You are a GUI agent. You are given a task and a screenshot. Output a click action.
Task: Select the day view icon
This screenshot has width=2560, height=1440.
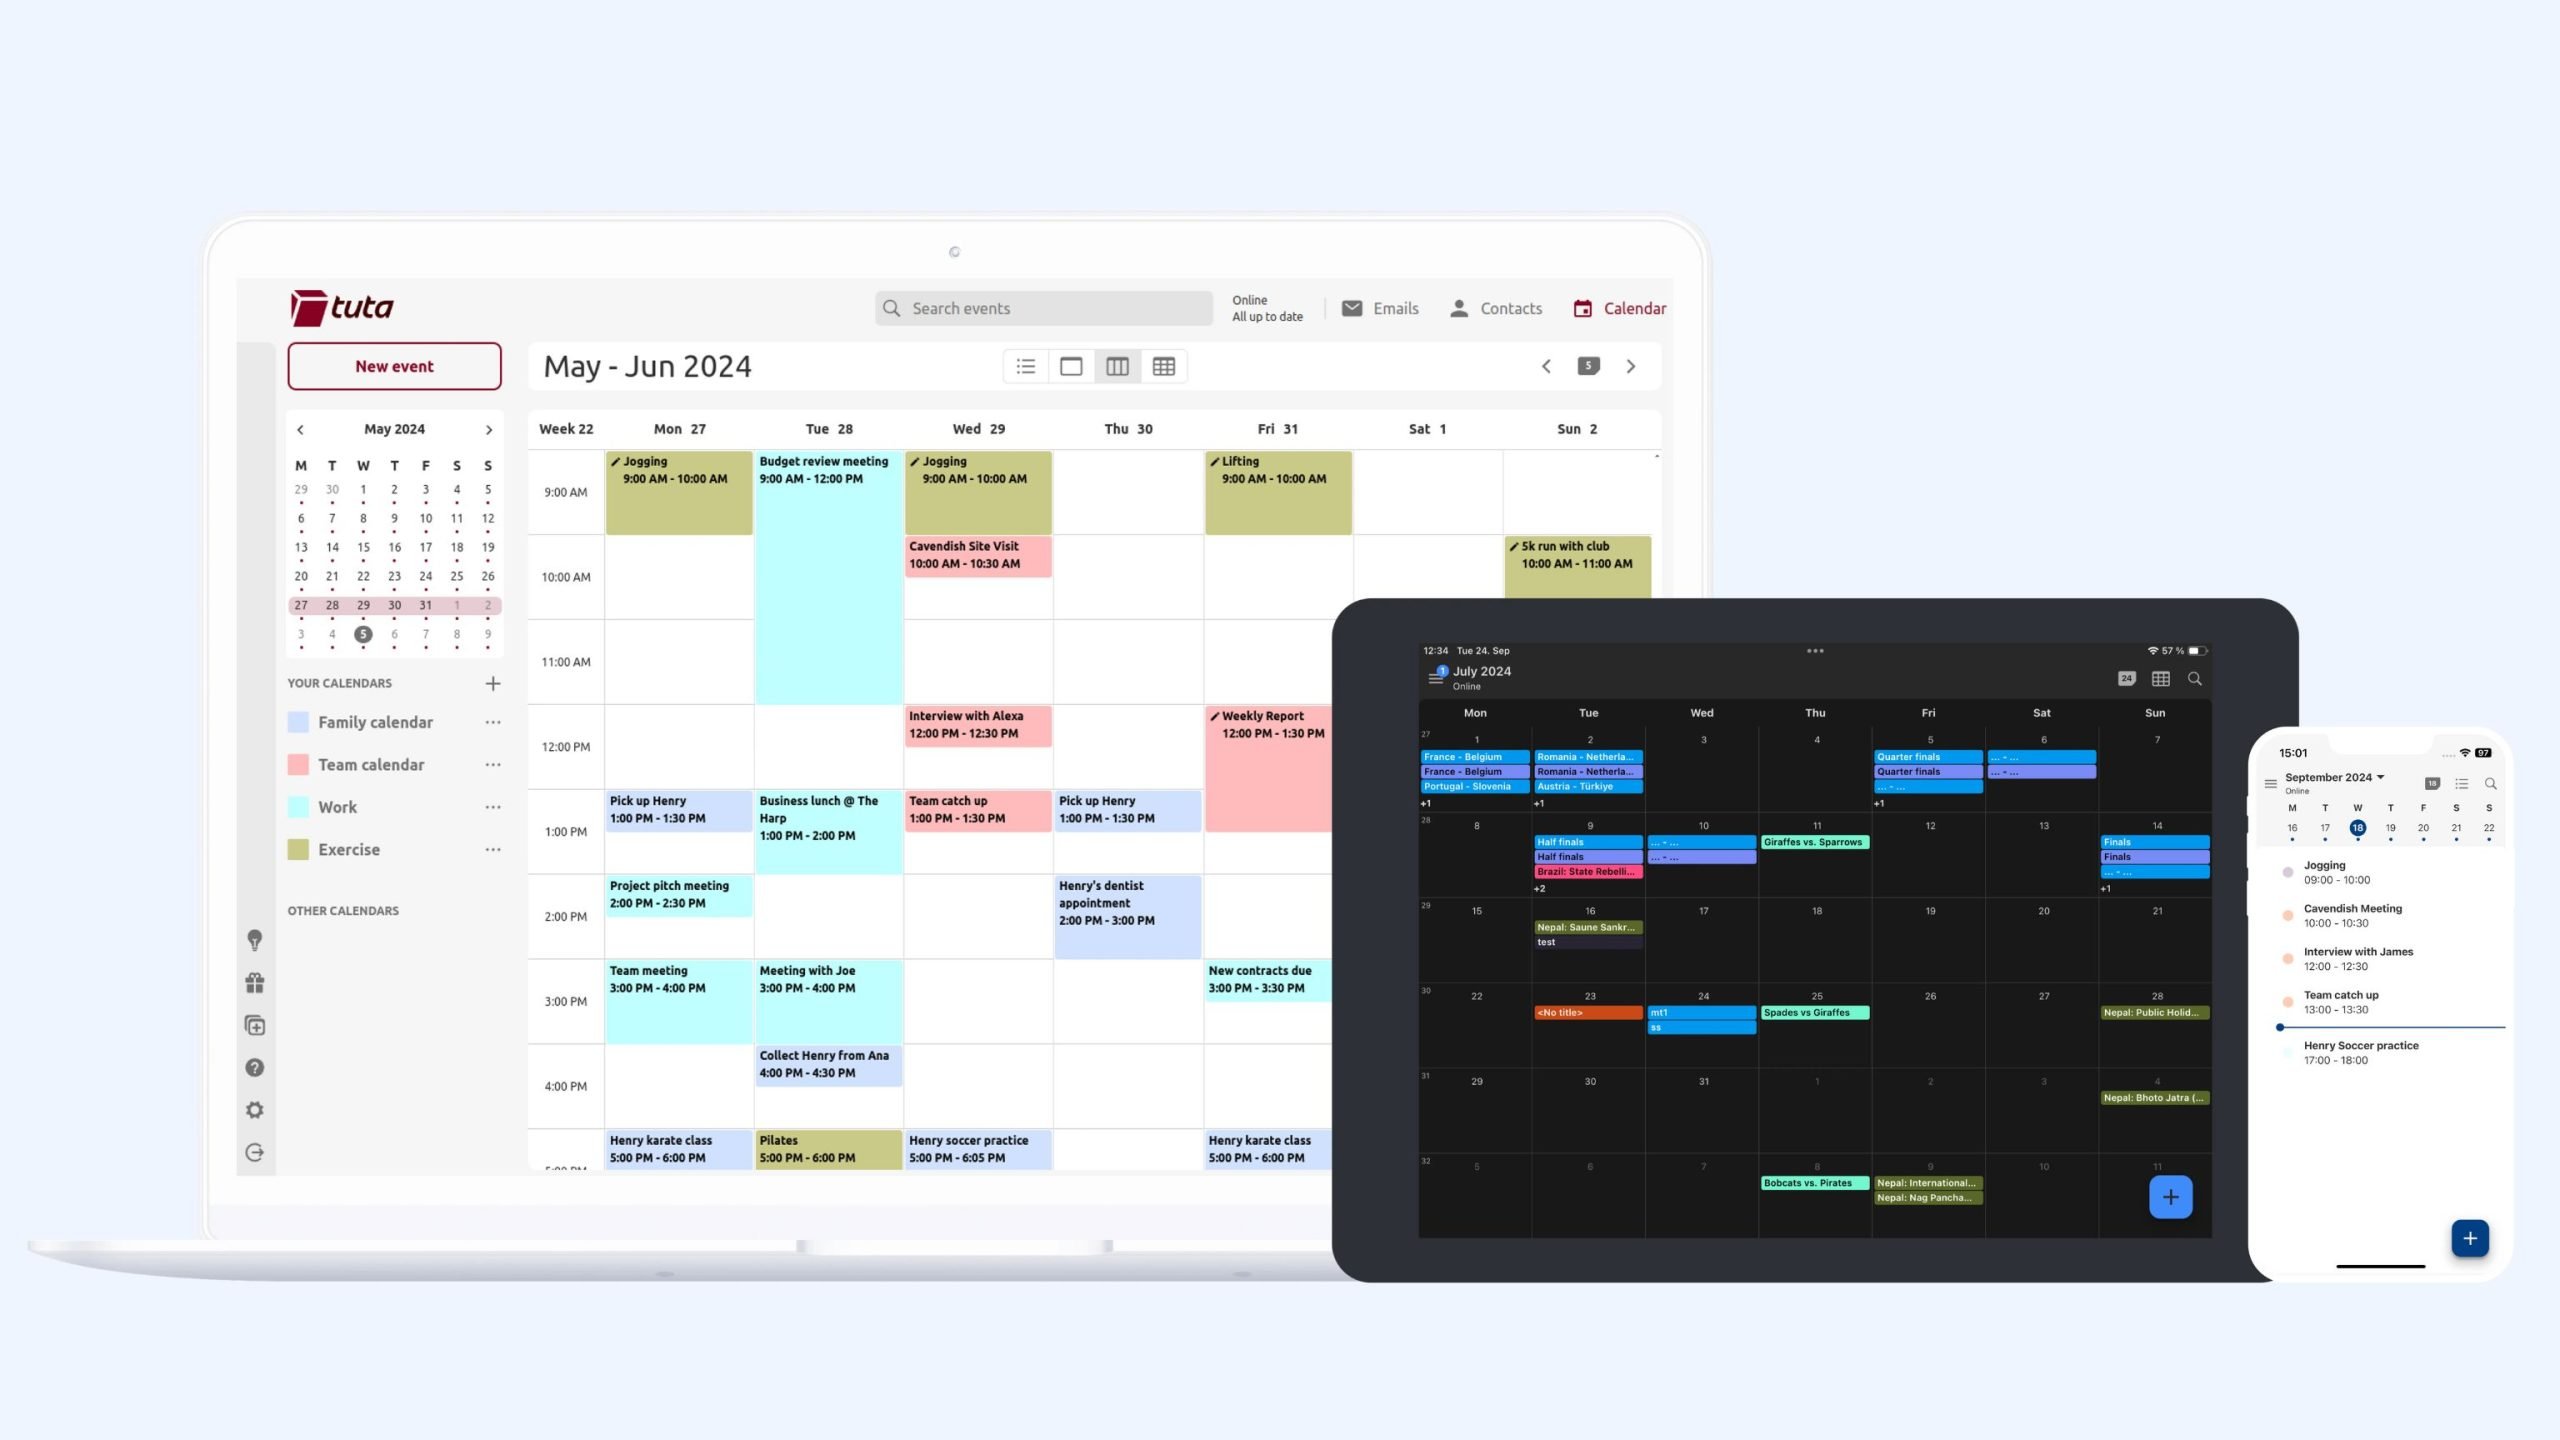tap(1071, 366)
